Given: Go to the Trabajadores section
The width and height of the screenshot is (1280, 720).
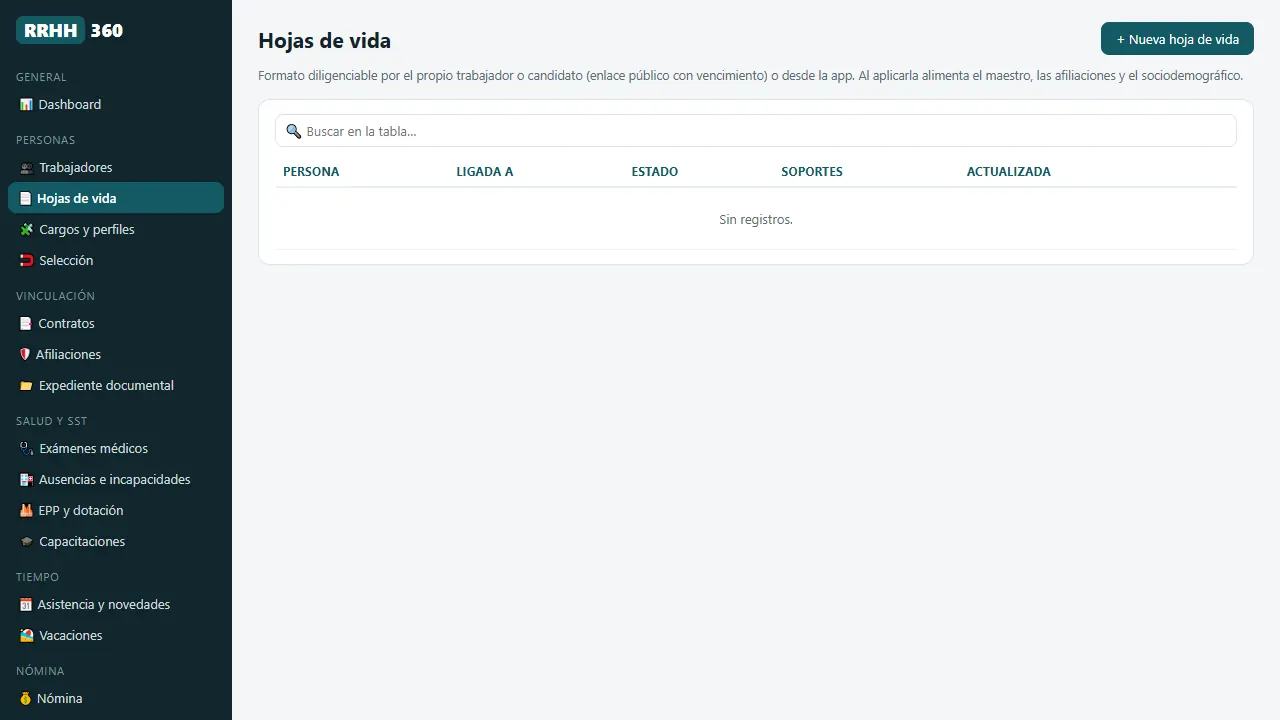Looking at the screenshot, I should pos(116,167).
